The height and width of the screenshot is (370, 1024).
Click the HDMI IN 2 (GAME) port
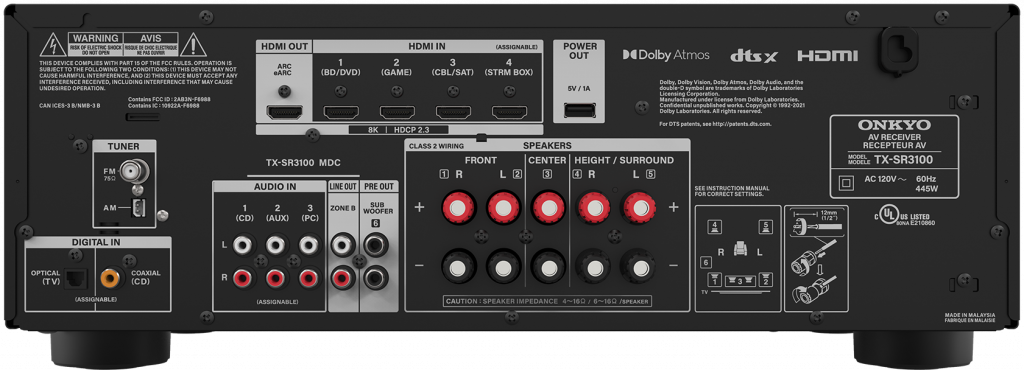(x=397, y=112)
